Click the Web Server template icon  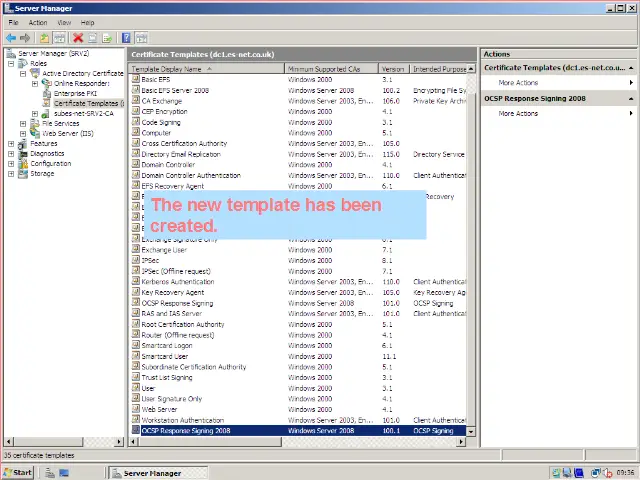pyautogui.click(x=135, y=409)
